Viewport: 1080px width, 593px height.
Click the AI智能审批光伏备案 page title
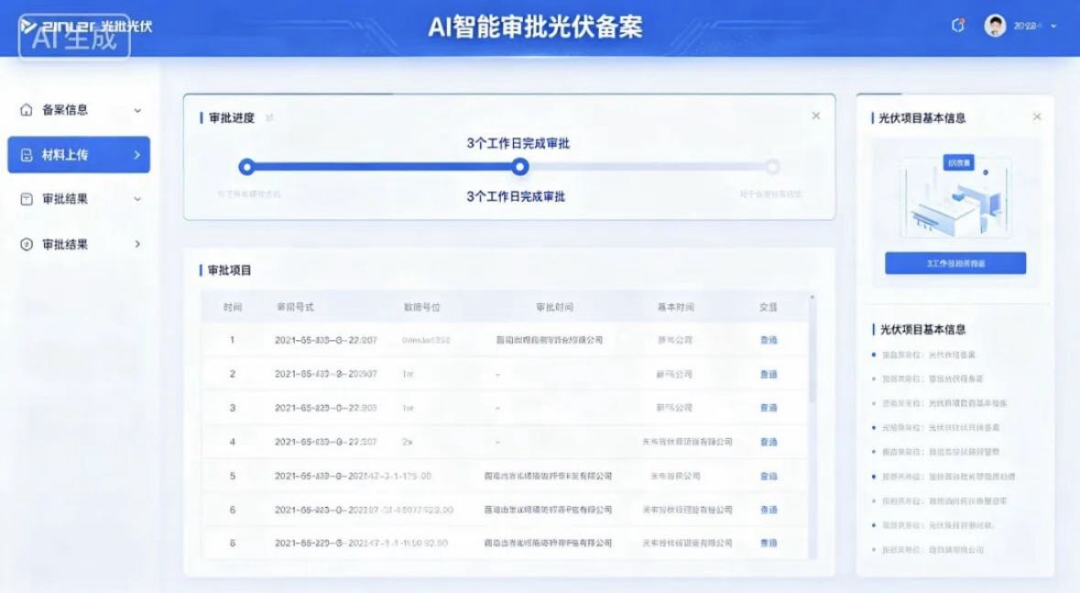pos(535,27)
